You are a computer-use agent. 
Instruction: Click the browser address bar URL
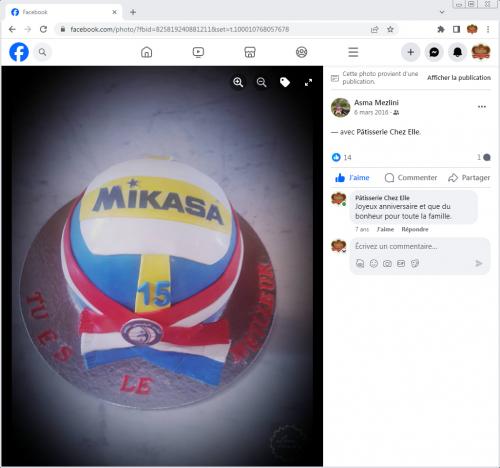pos(179,29)
